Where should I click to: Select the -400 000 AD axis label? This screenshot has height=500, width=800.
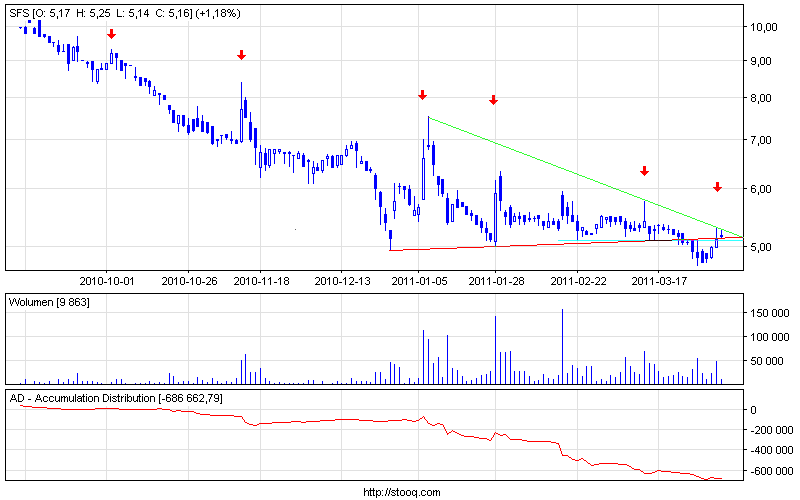point(771,451)
